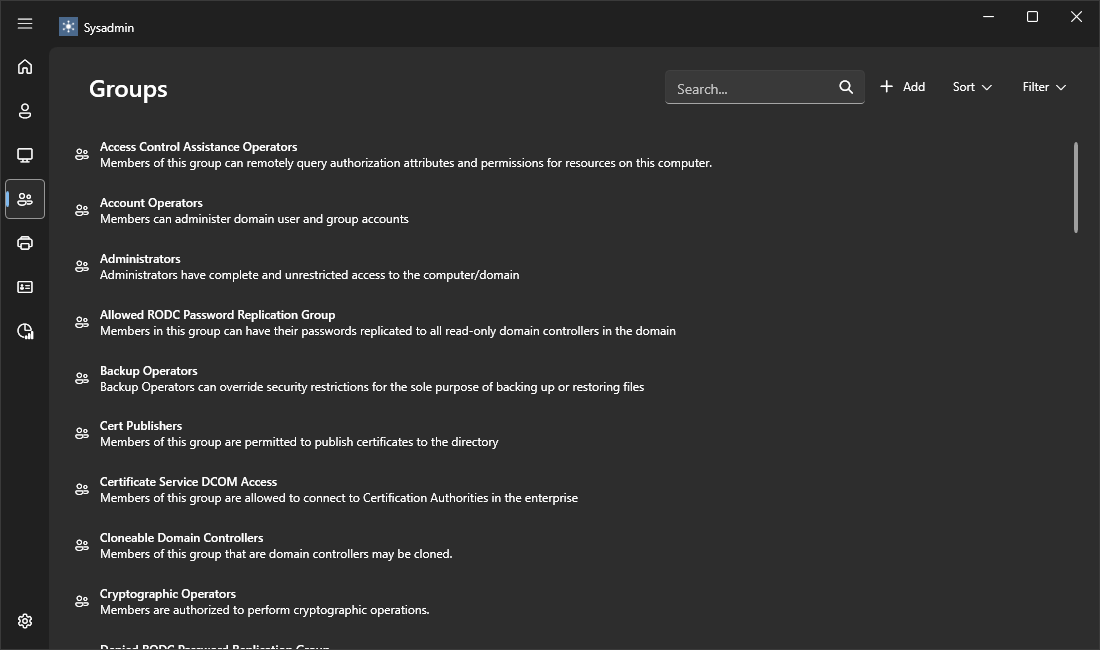Screen dimensions: 1100x650
Task: Select the Backup Operators group entry
Action: [x=149, y=371]
